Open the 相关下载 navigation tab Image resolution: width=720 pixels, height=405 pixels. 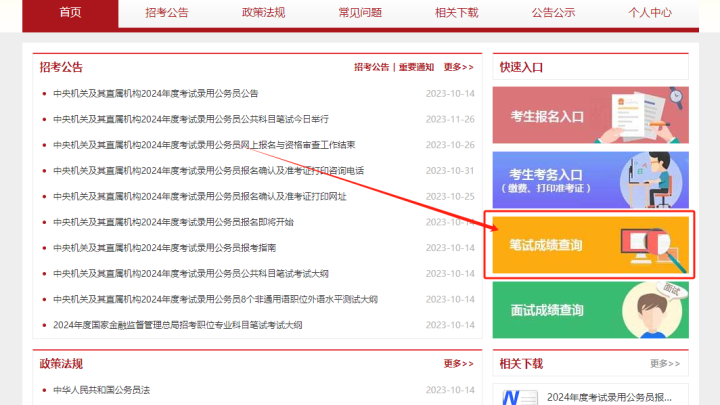[456, 13]
